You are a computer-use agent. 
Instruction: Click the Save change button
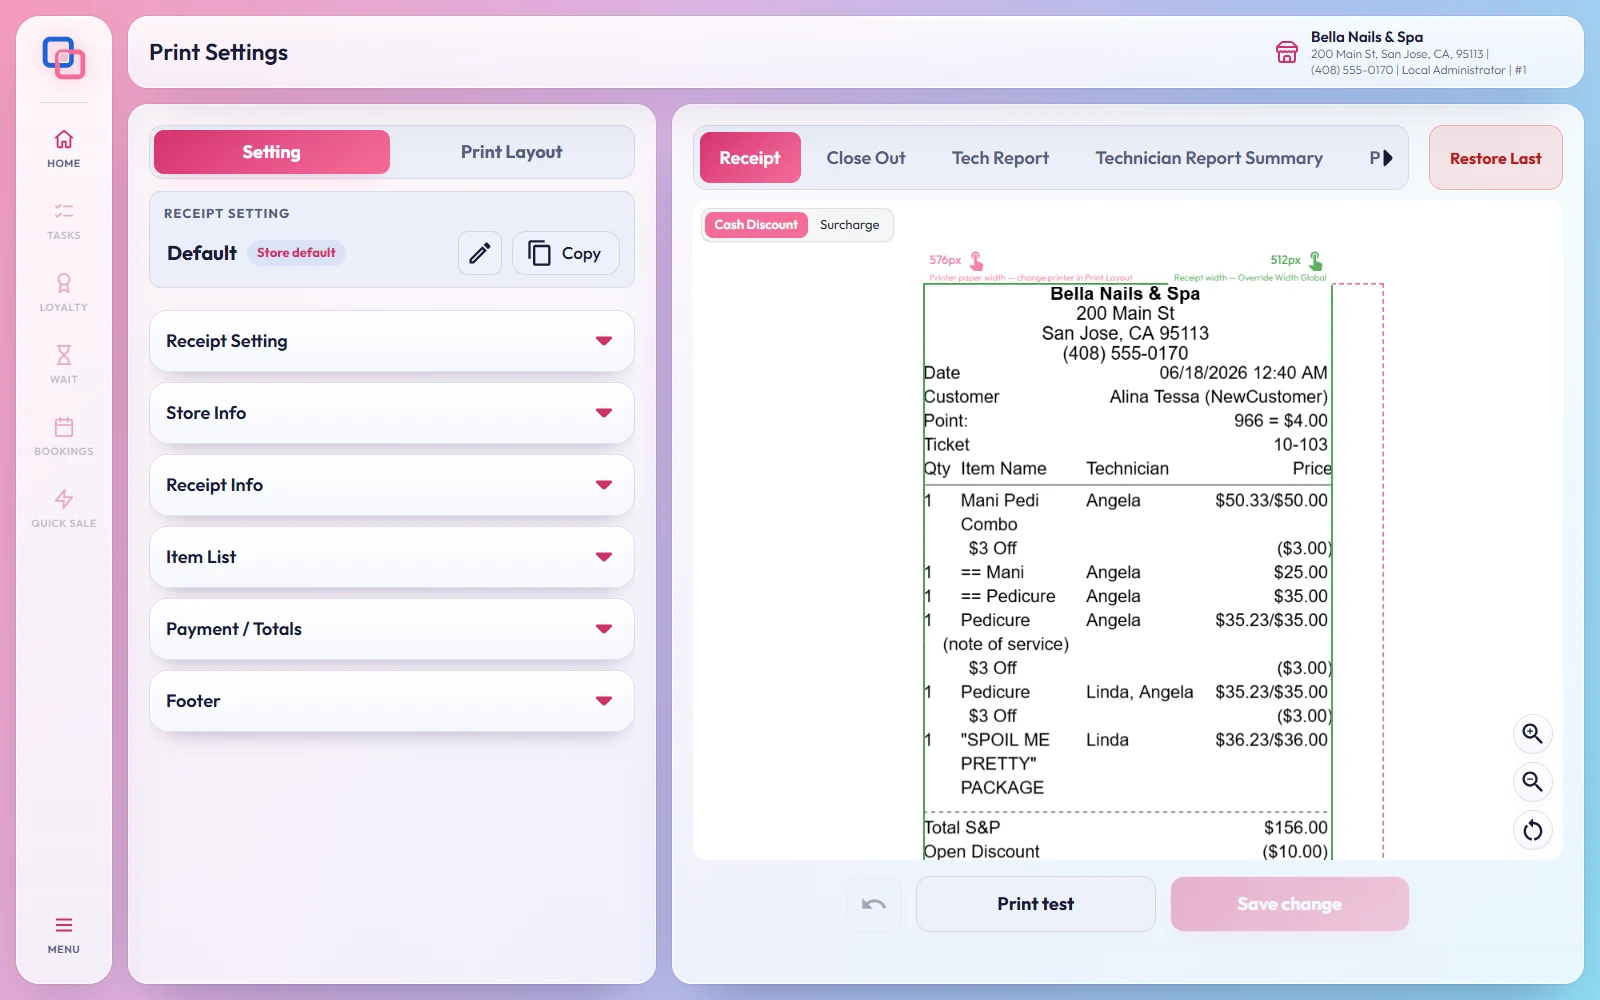pyautogui.click(x=1290, y=904)
